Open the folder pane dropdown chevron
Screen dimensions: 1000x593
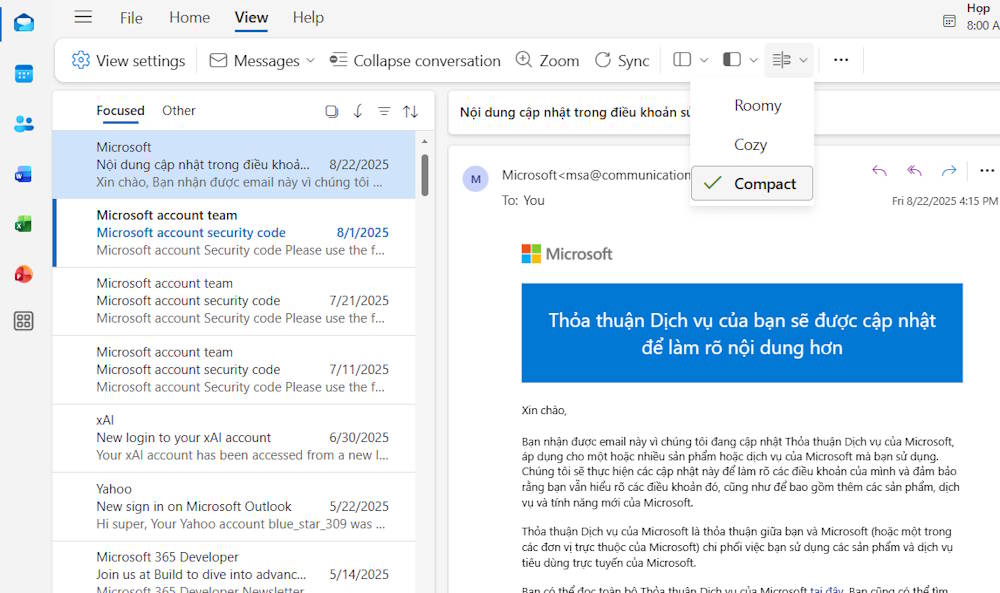coord(703,60)
